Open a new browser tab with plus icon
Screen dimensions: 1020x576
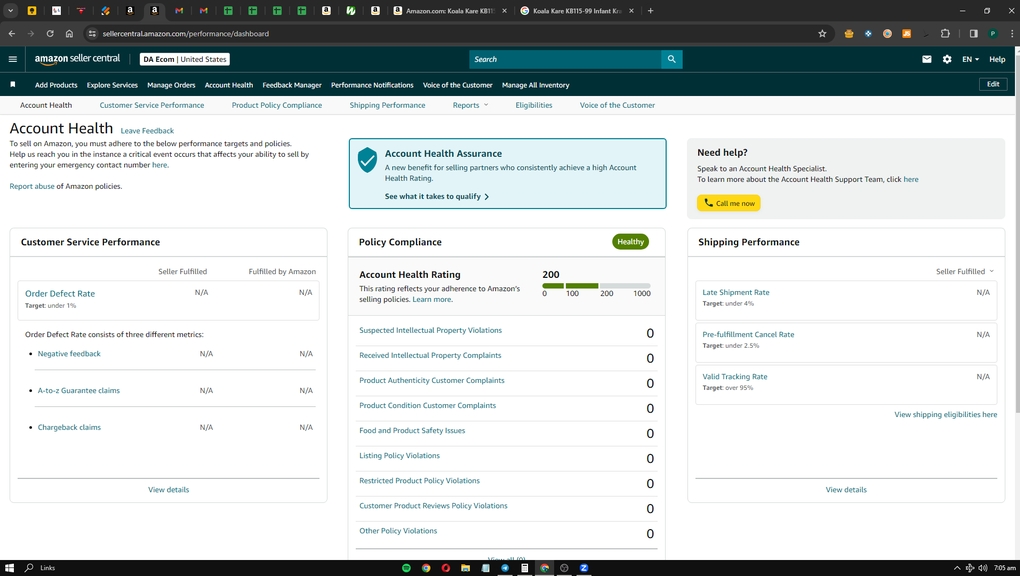(651, 10)
